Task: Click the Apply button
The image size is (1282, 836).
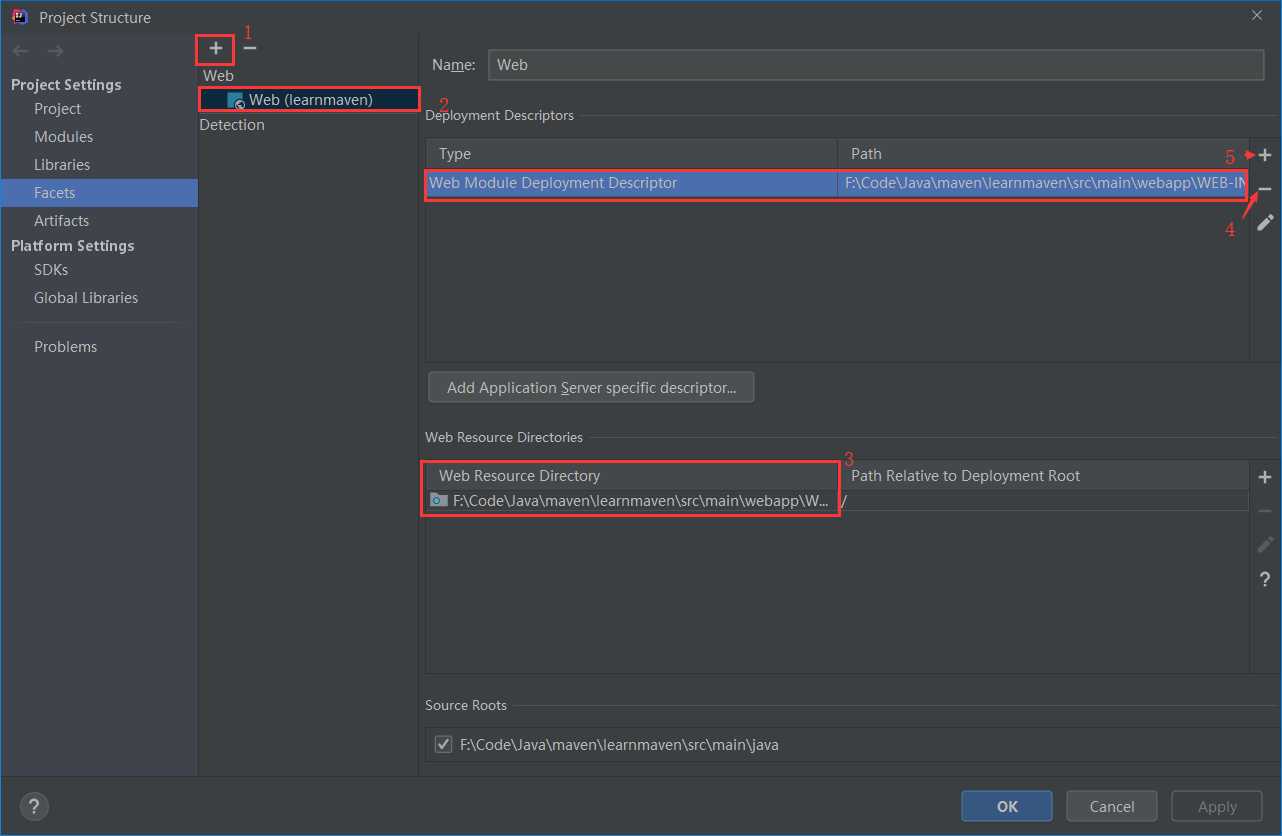Action: pyautogui.click(x=1217, y=806)
